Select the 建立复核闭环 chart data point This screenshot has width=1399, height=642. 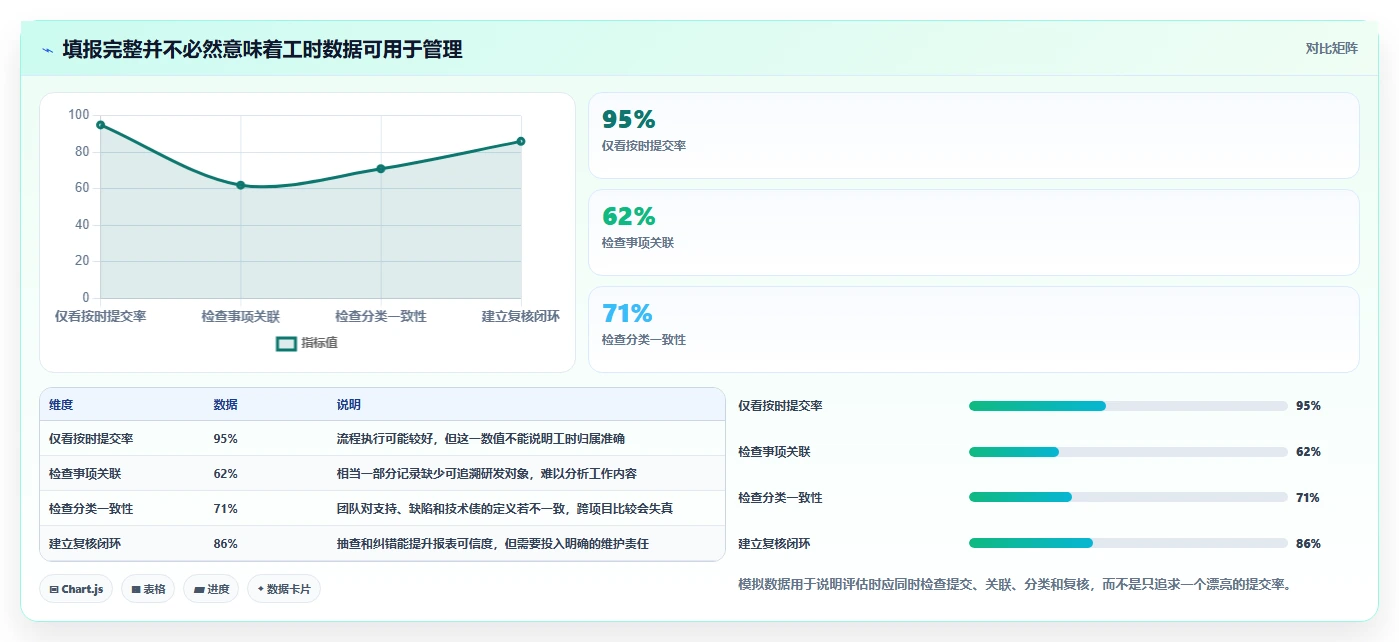[x=521, y=141]
